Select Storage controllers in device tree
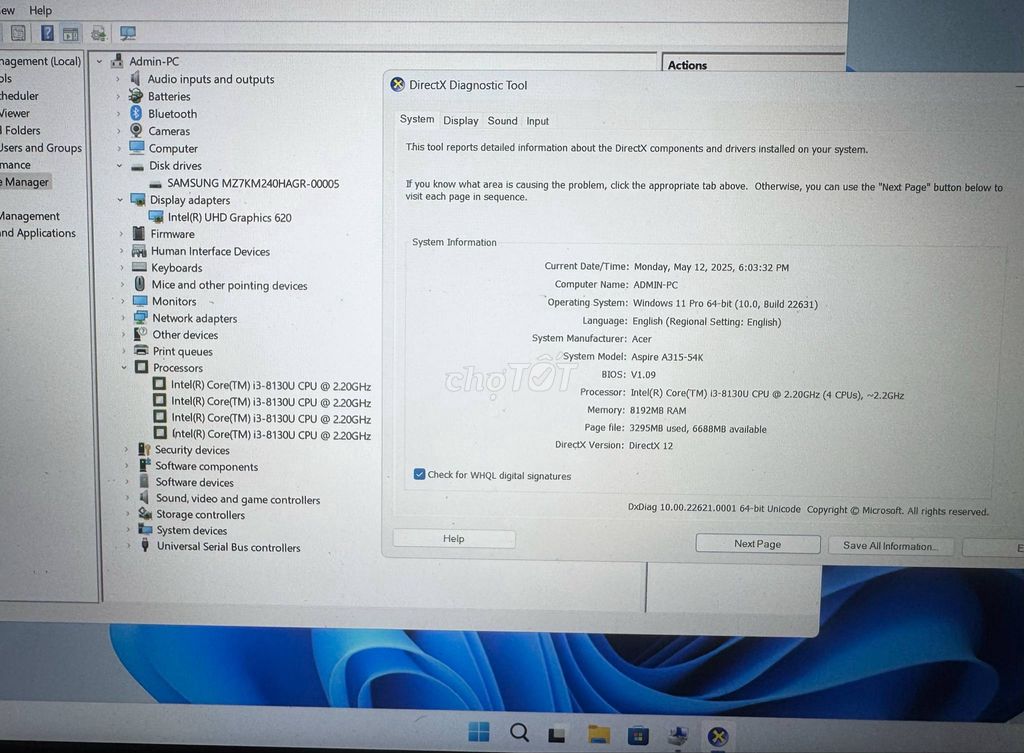1024x753 pixels. (200, 514)
